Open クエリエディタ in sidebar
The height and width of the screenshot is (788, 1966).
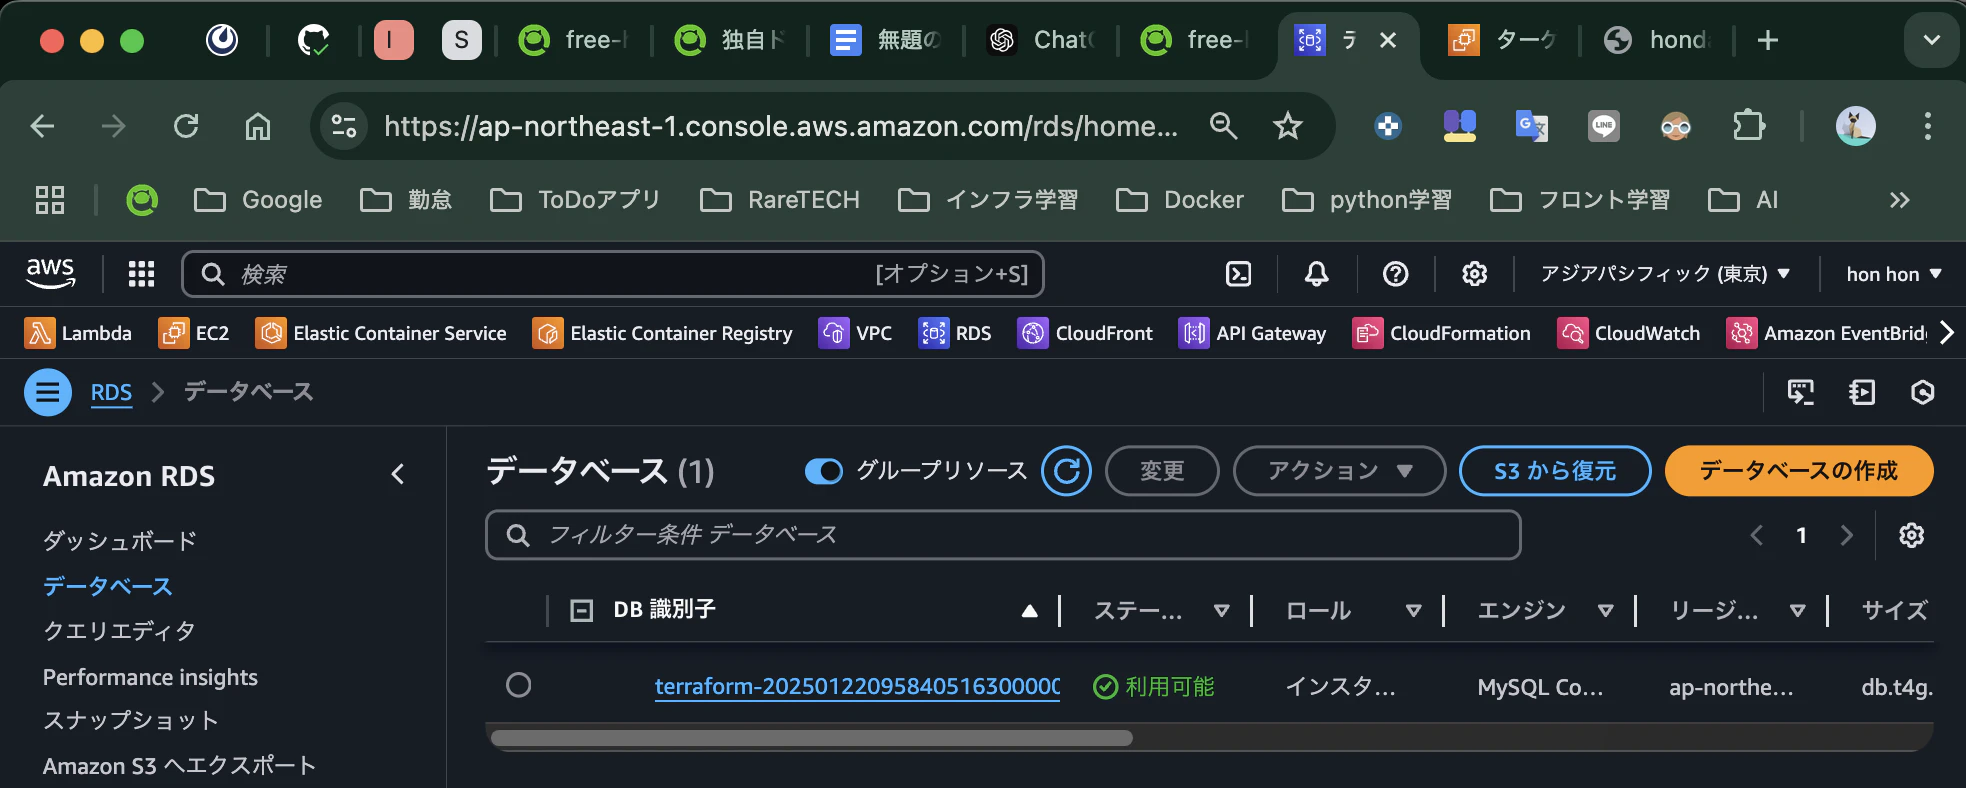[x=119, y=631]
